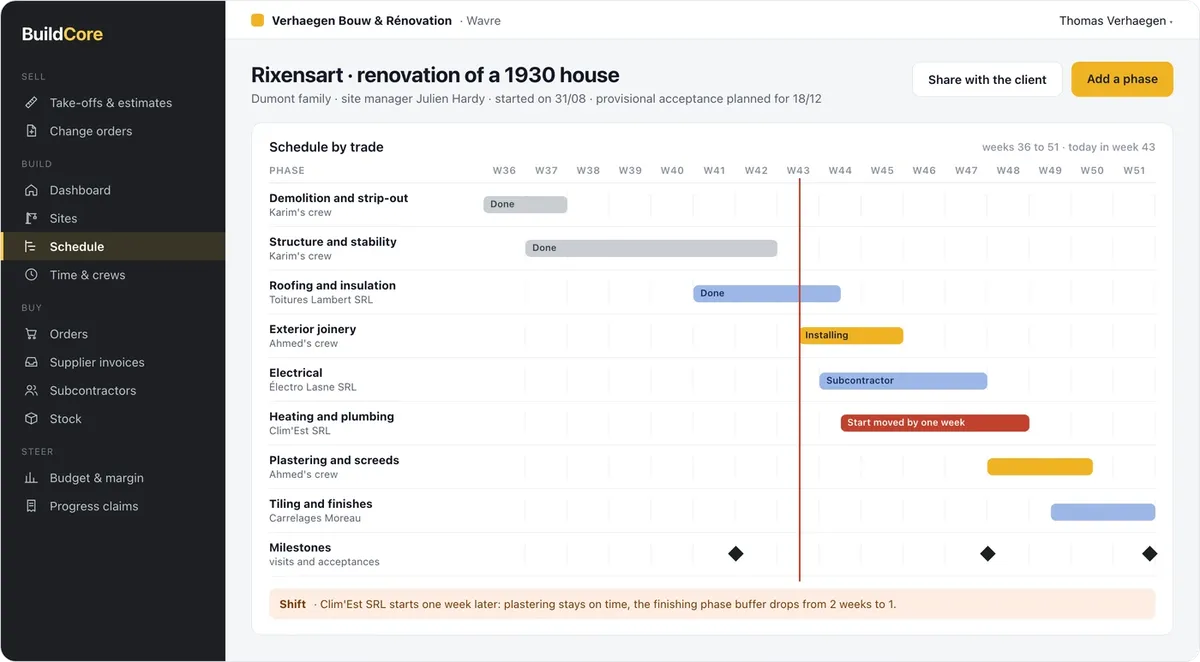Open the Take-offs & estimates menu item
The width and height of the screenshot is (1200, 662).
point(112,103)
